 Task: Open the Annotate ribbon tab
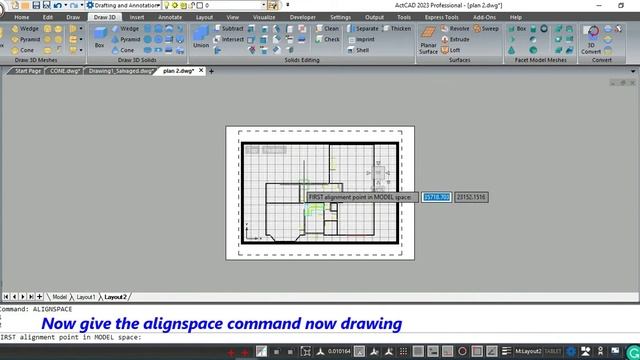[170, 17]
